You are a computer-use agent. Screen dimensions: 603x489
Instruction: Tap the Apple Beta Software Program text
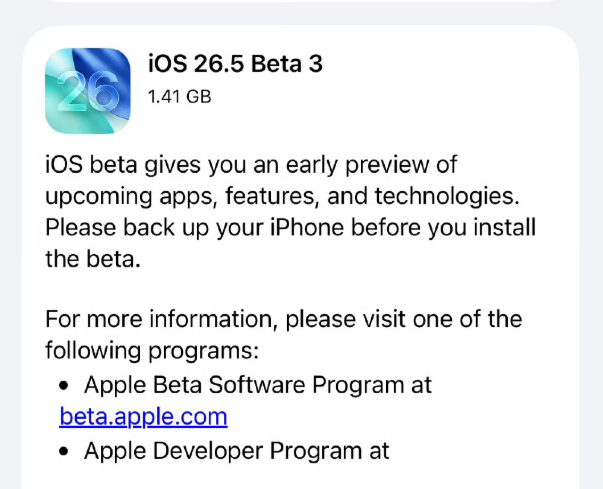(x=258, y=385)
